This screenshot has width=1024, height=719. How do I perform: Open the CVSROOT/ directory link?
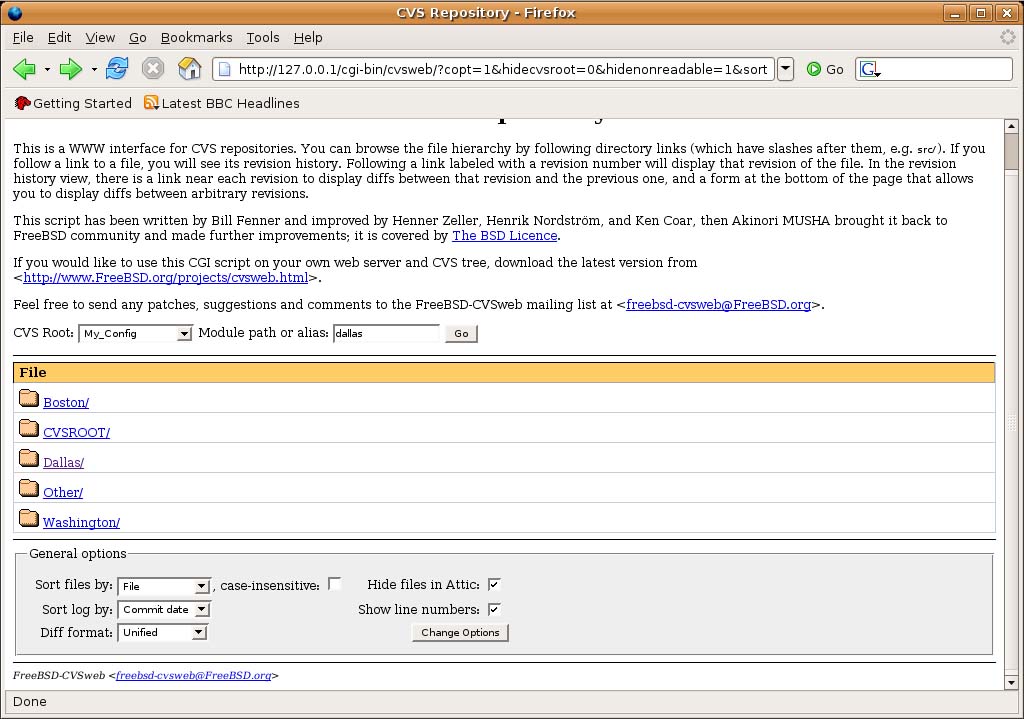pos(76,432)
